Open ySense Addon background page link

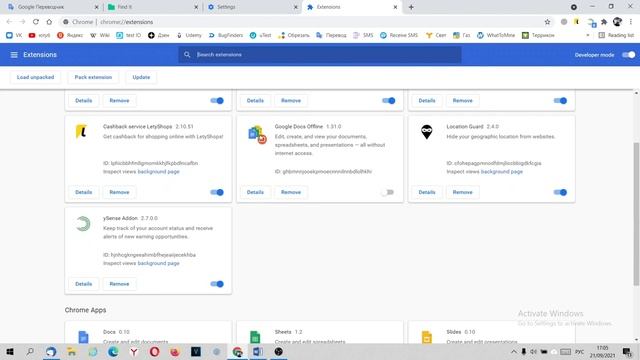coord(158,264)
